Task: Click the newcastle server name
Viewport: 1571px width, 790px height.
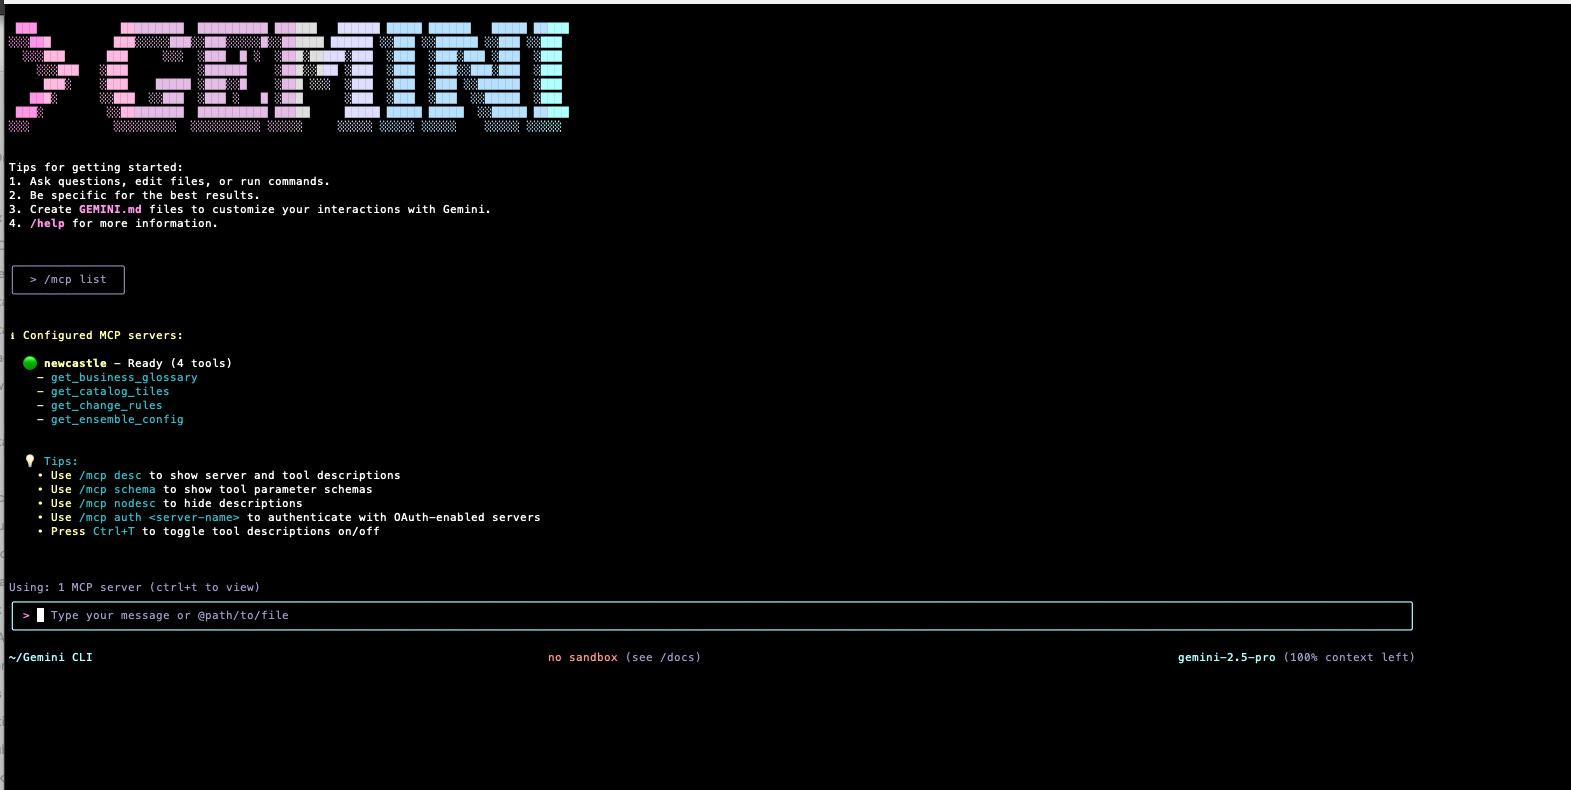Action: [75, 364]
